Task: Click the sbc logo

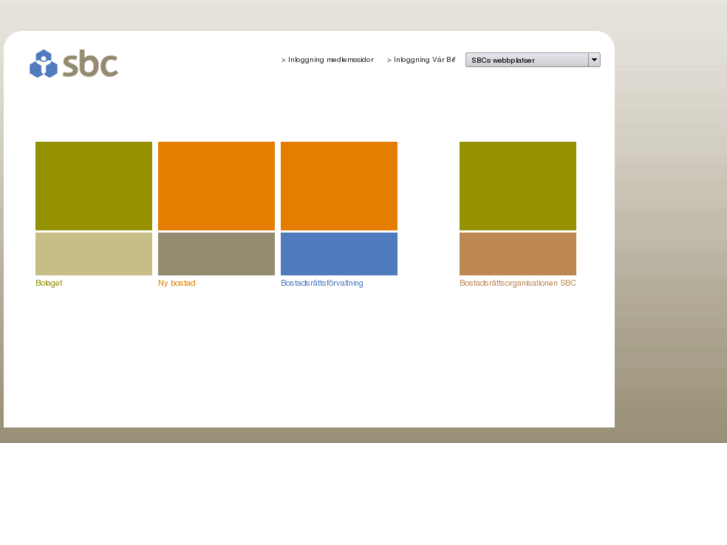Action: point(74,64)
